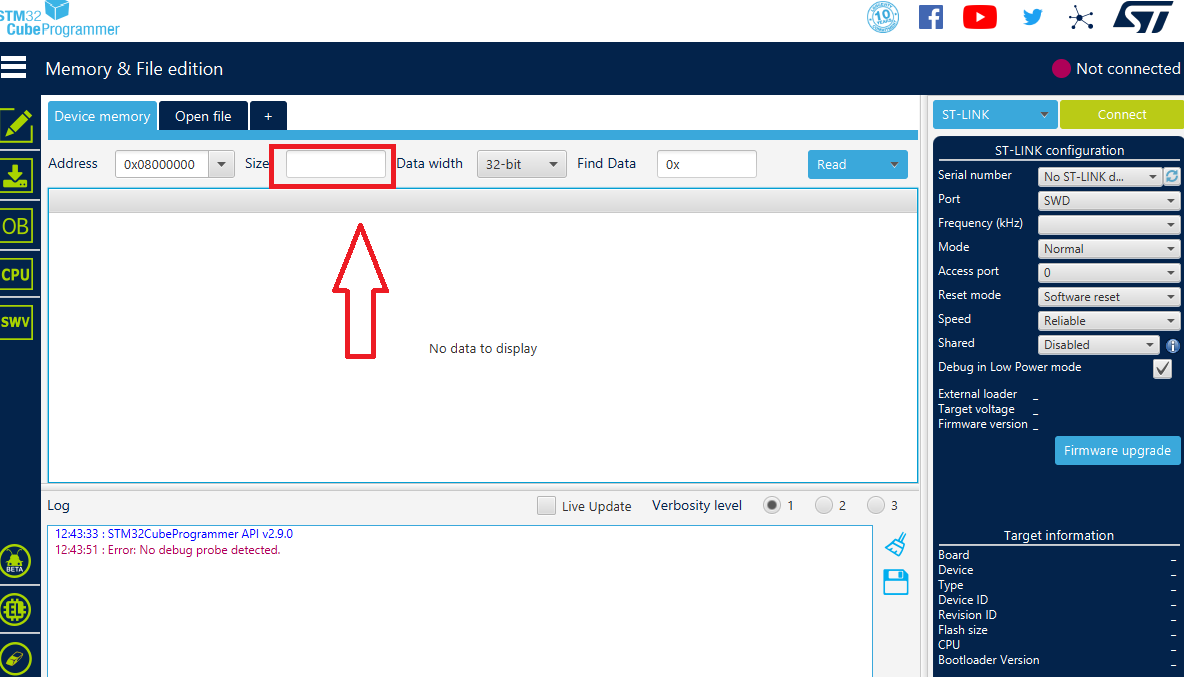Open the hamburger menu
Screen dimensions: 1184x677
click(14, 67)
